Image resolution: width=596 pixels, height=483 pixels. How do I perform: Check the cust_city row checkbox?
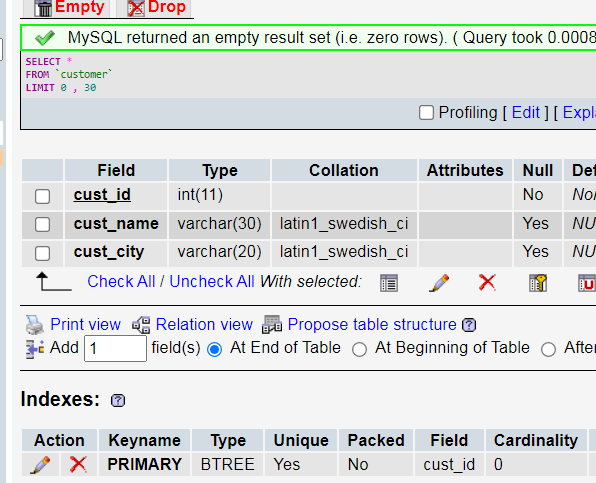(x=42, y=253)
